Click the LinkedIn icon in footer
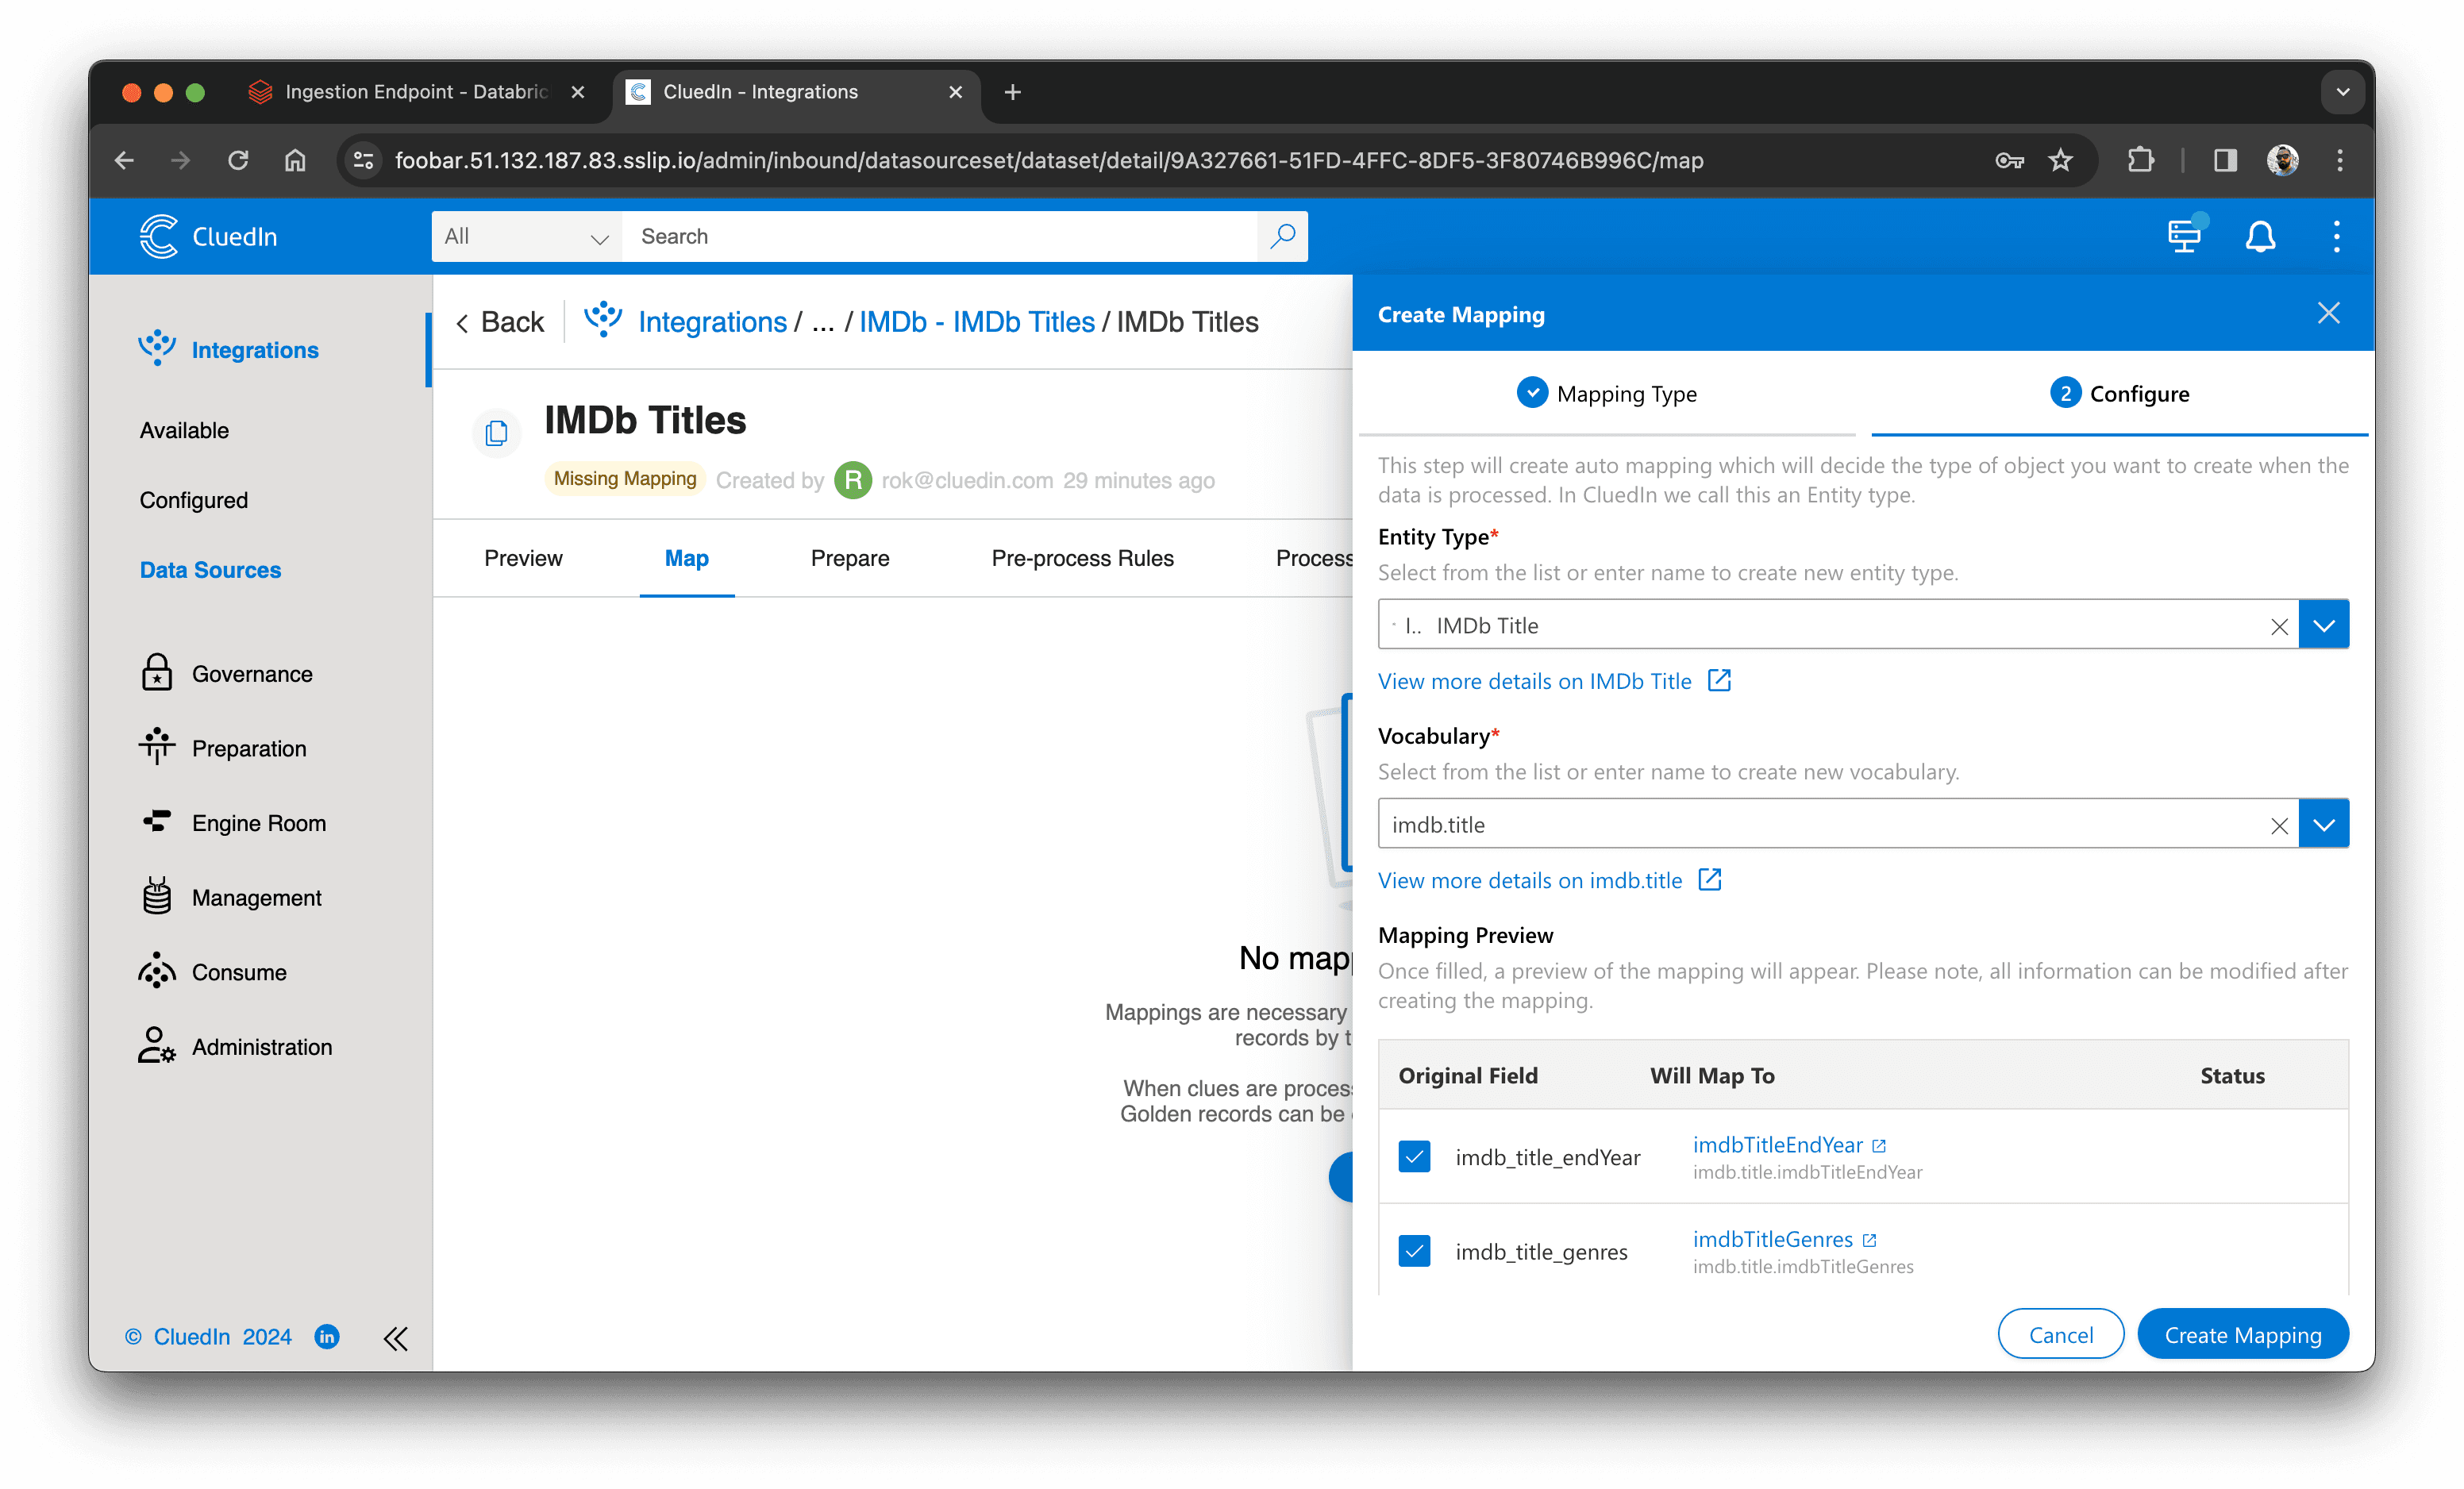This screenshot has width=2464, height=1489. point(327,1337)
